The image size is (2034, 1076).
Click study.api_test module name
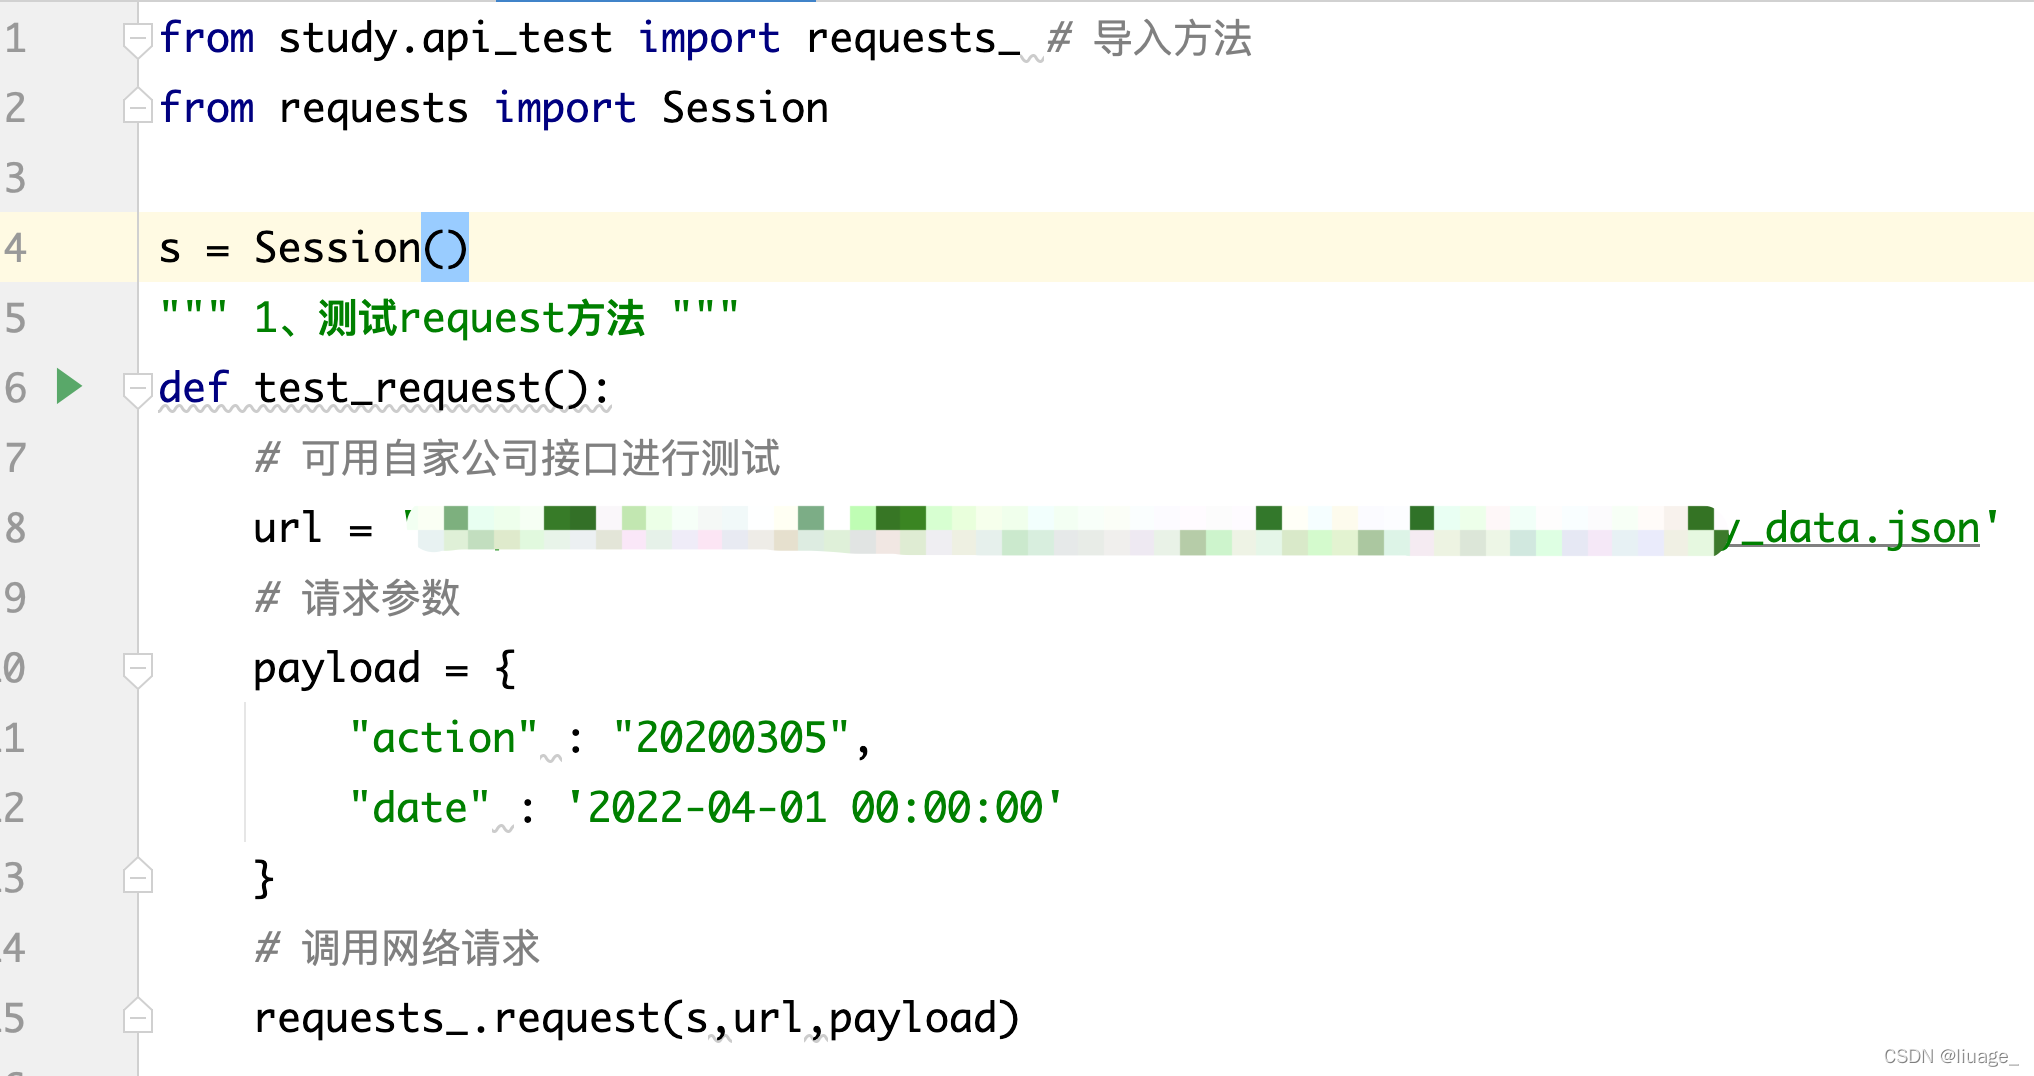click(445, 39)
